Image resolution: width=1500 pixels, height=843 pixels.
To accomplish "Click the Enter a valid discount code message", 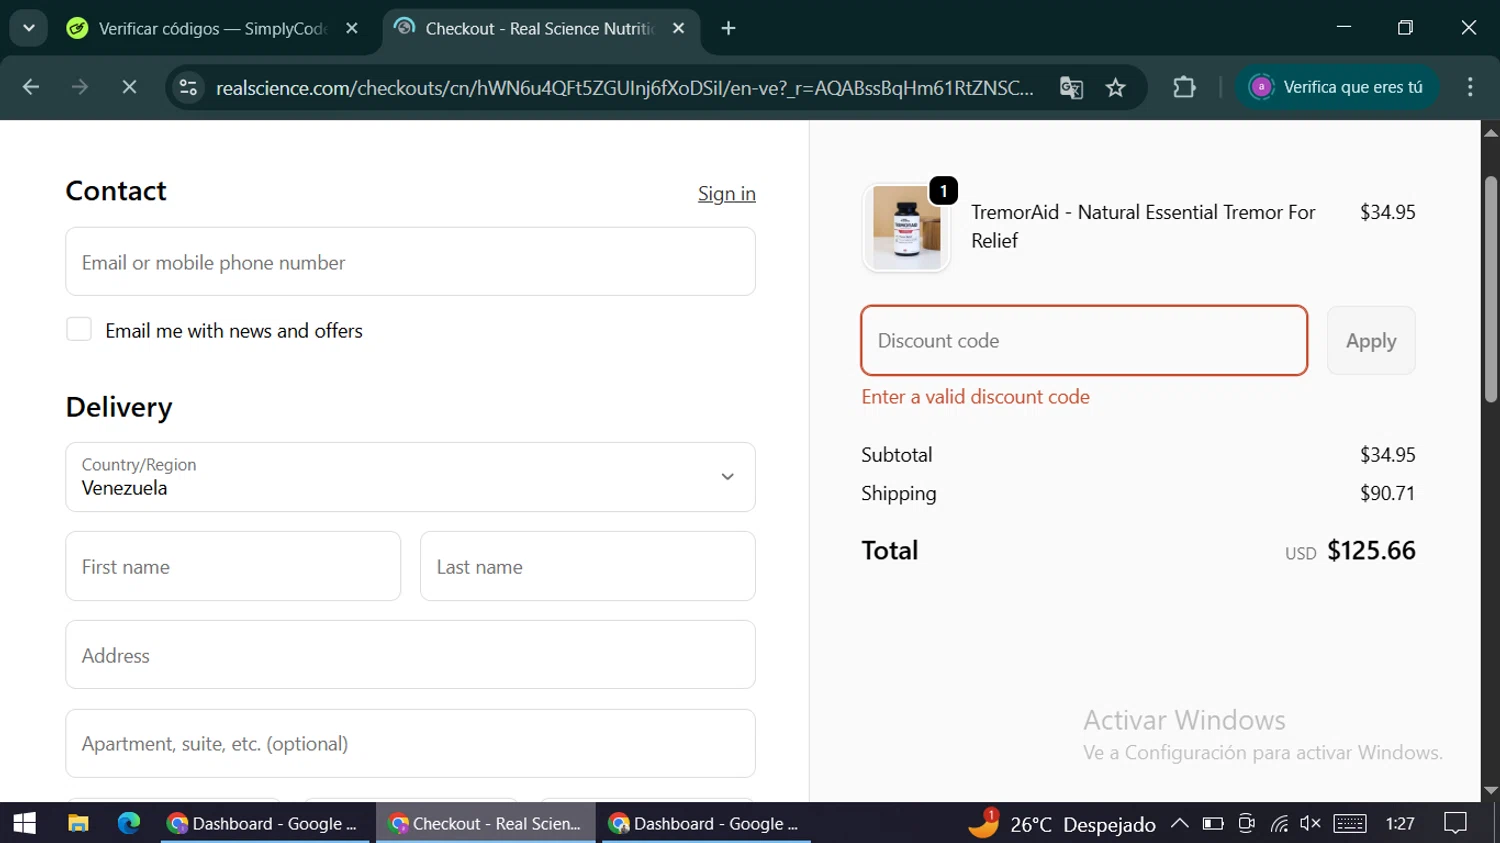I will tap(976, 396).
